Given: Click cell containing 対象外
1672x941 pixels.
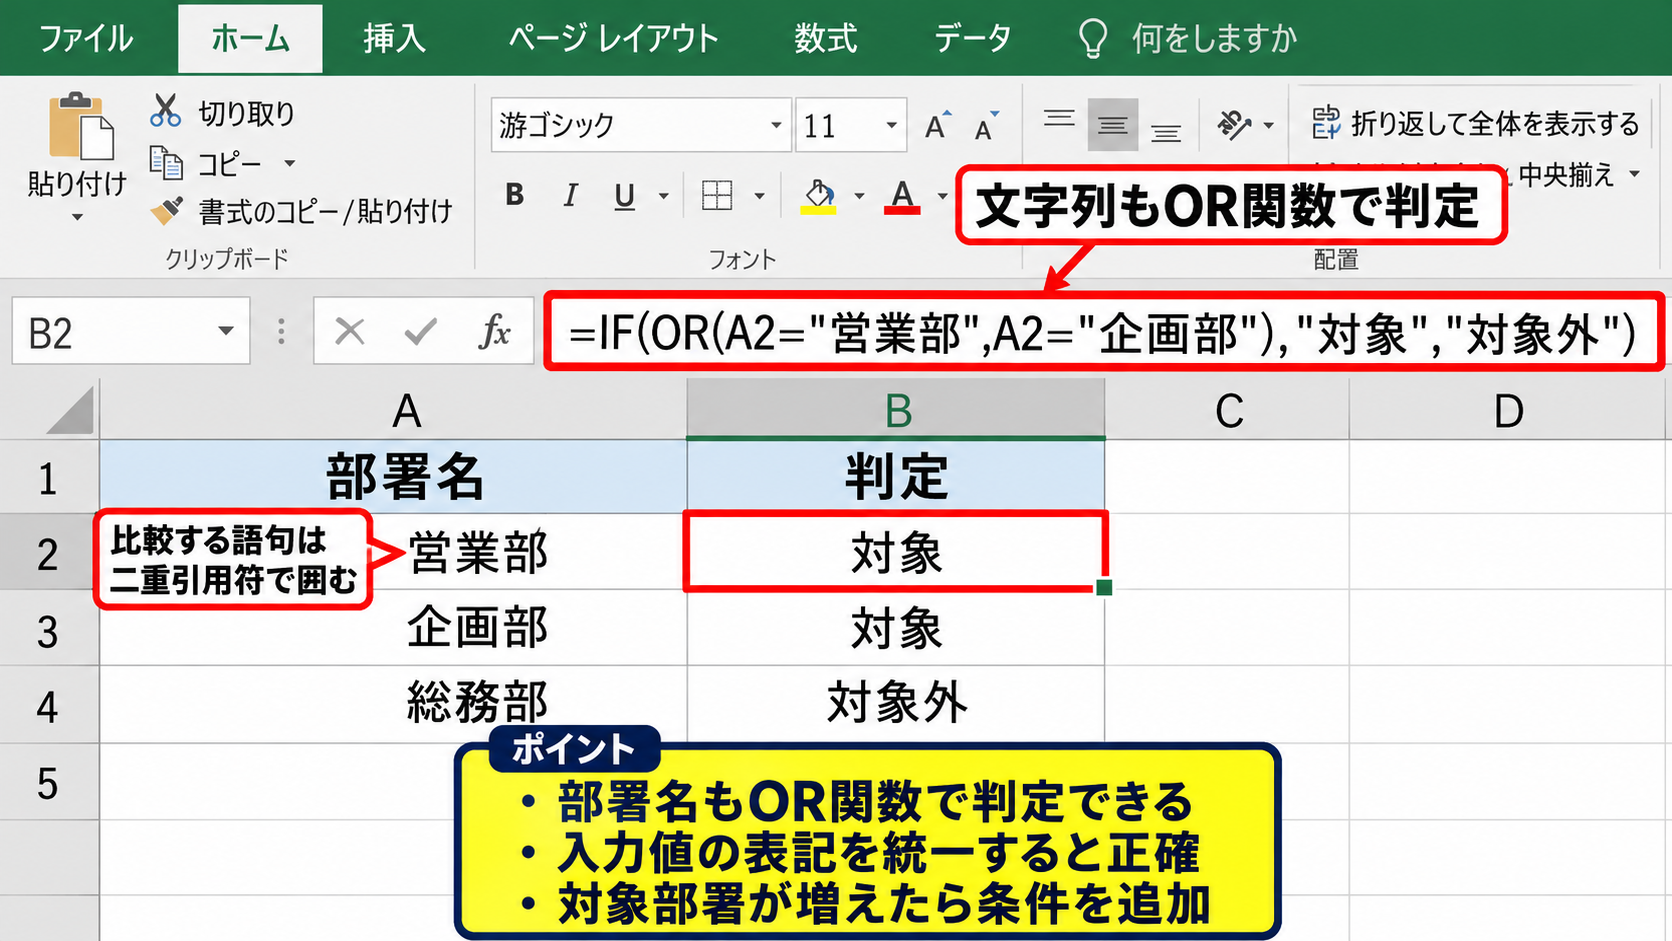Looking at the screenshot, I should [x=896, y=704].
